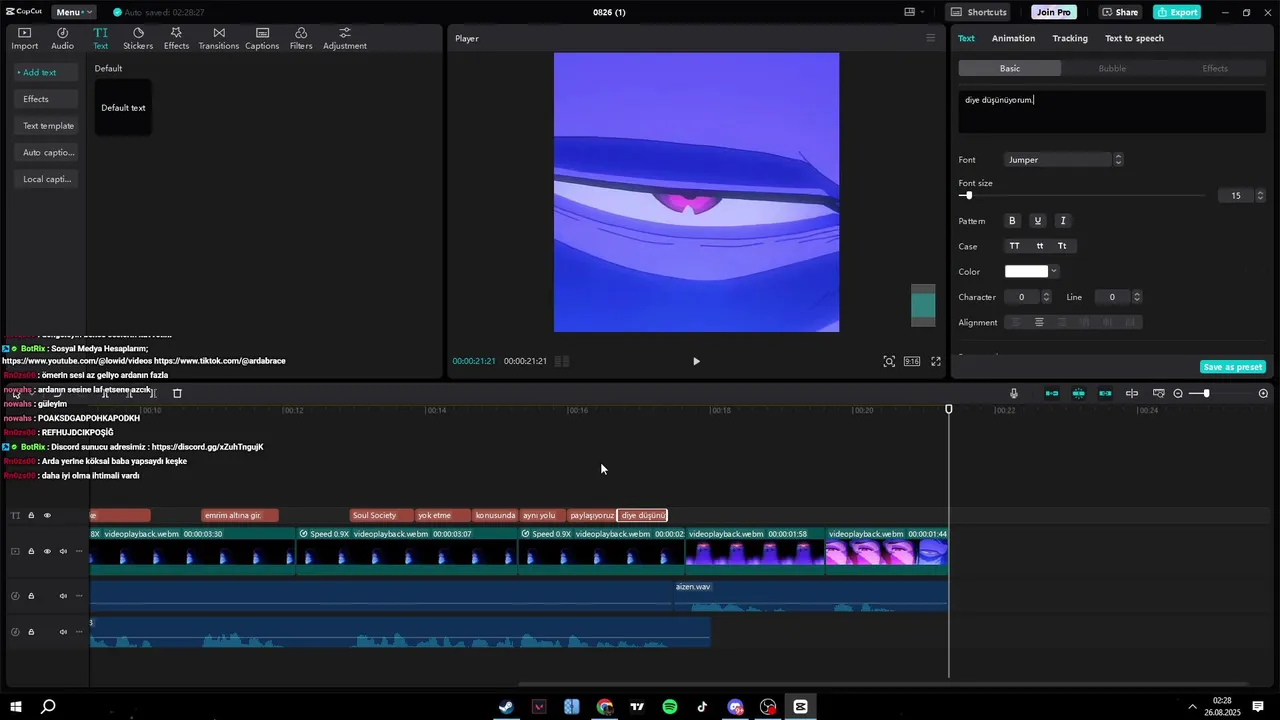Open the Stickers panel
This screenshot has height=720, width=1280.
[x=138, y=38]
